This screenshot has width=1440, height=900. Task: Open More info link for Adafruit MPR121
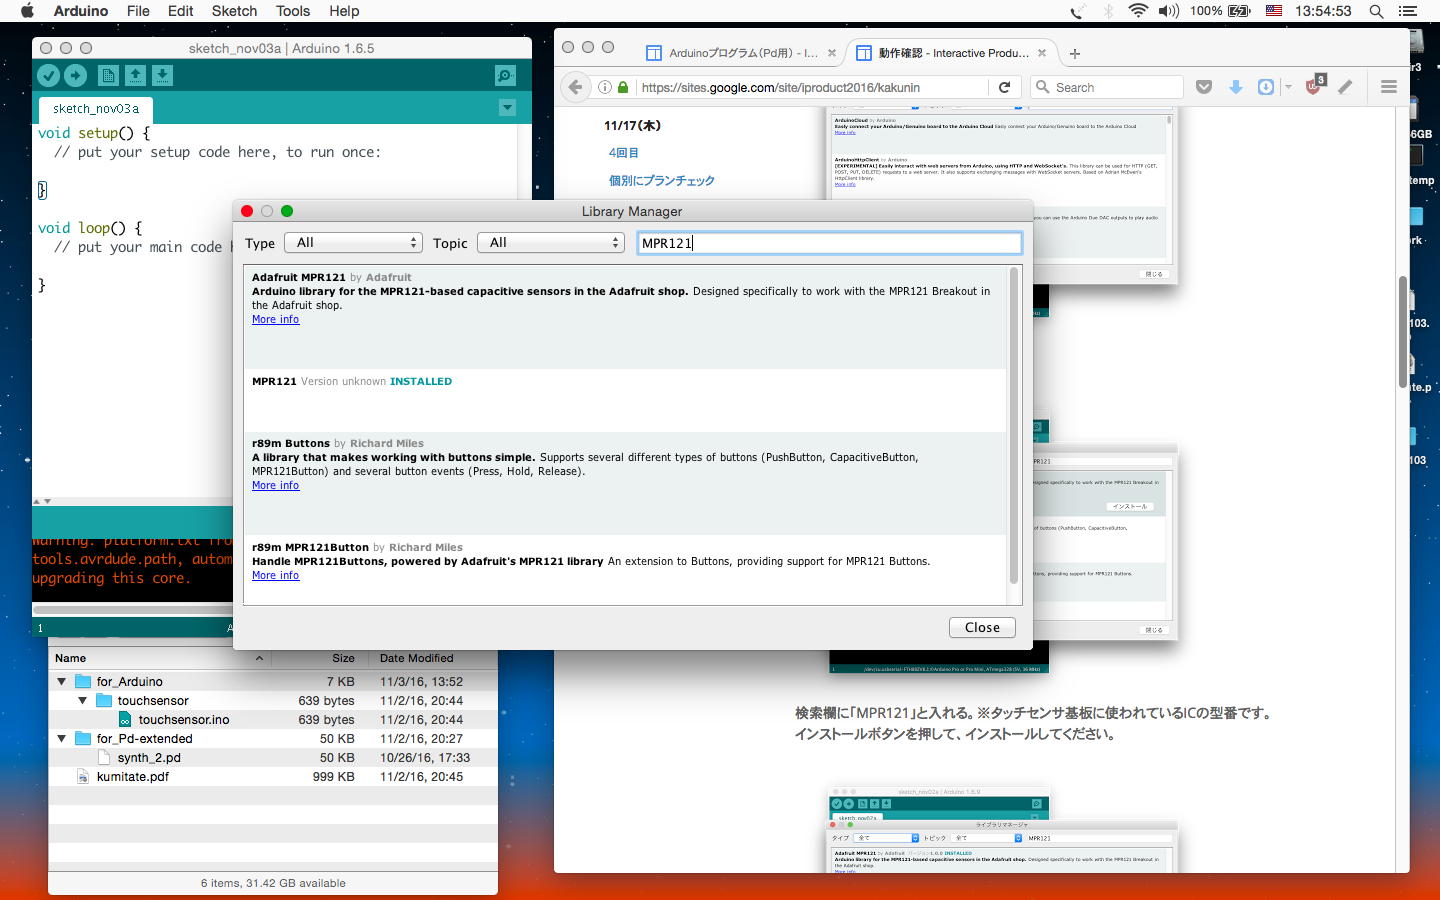[x=275, y=320]
